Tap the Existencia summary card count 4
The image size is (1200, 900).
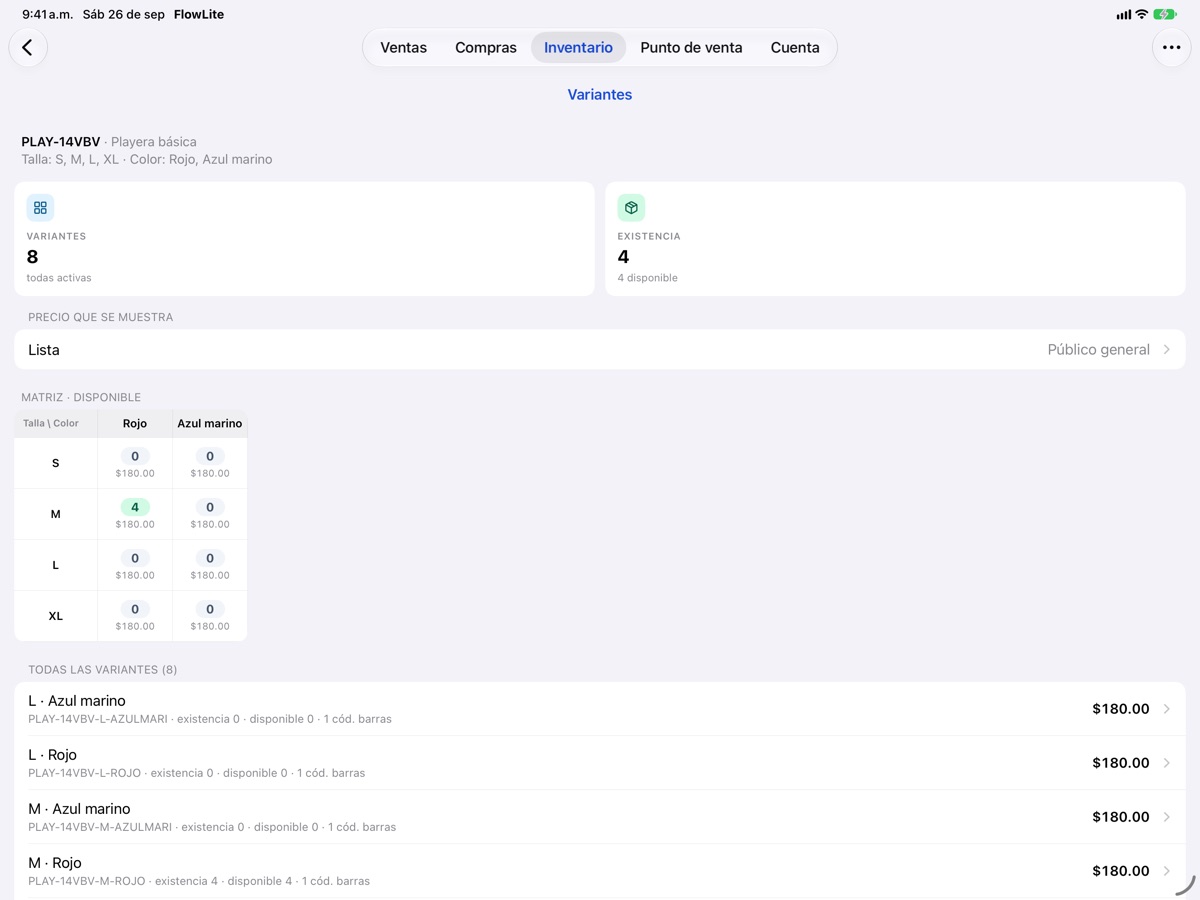pyautogui.click(x=623, y=257)
